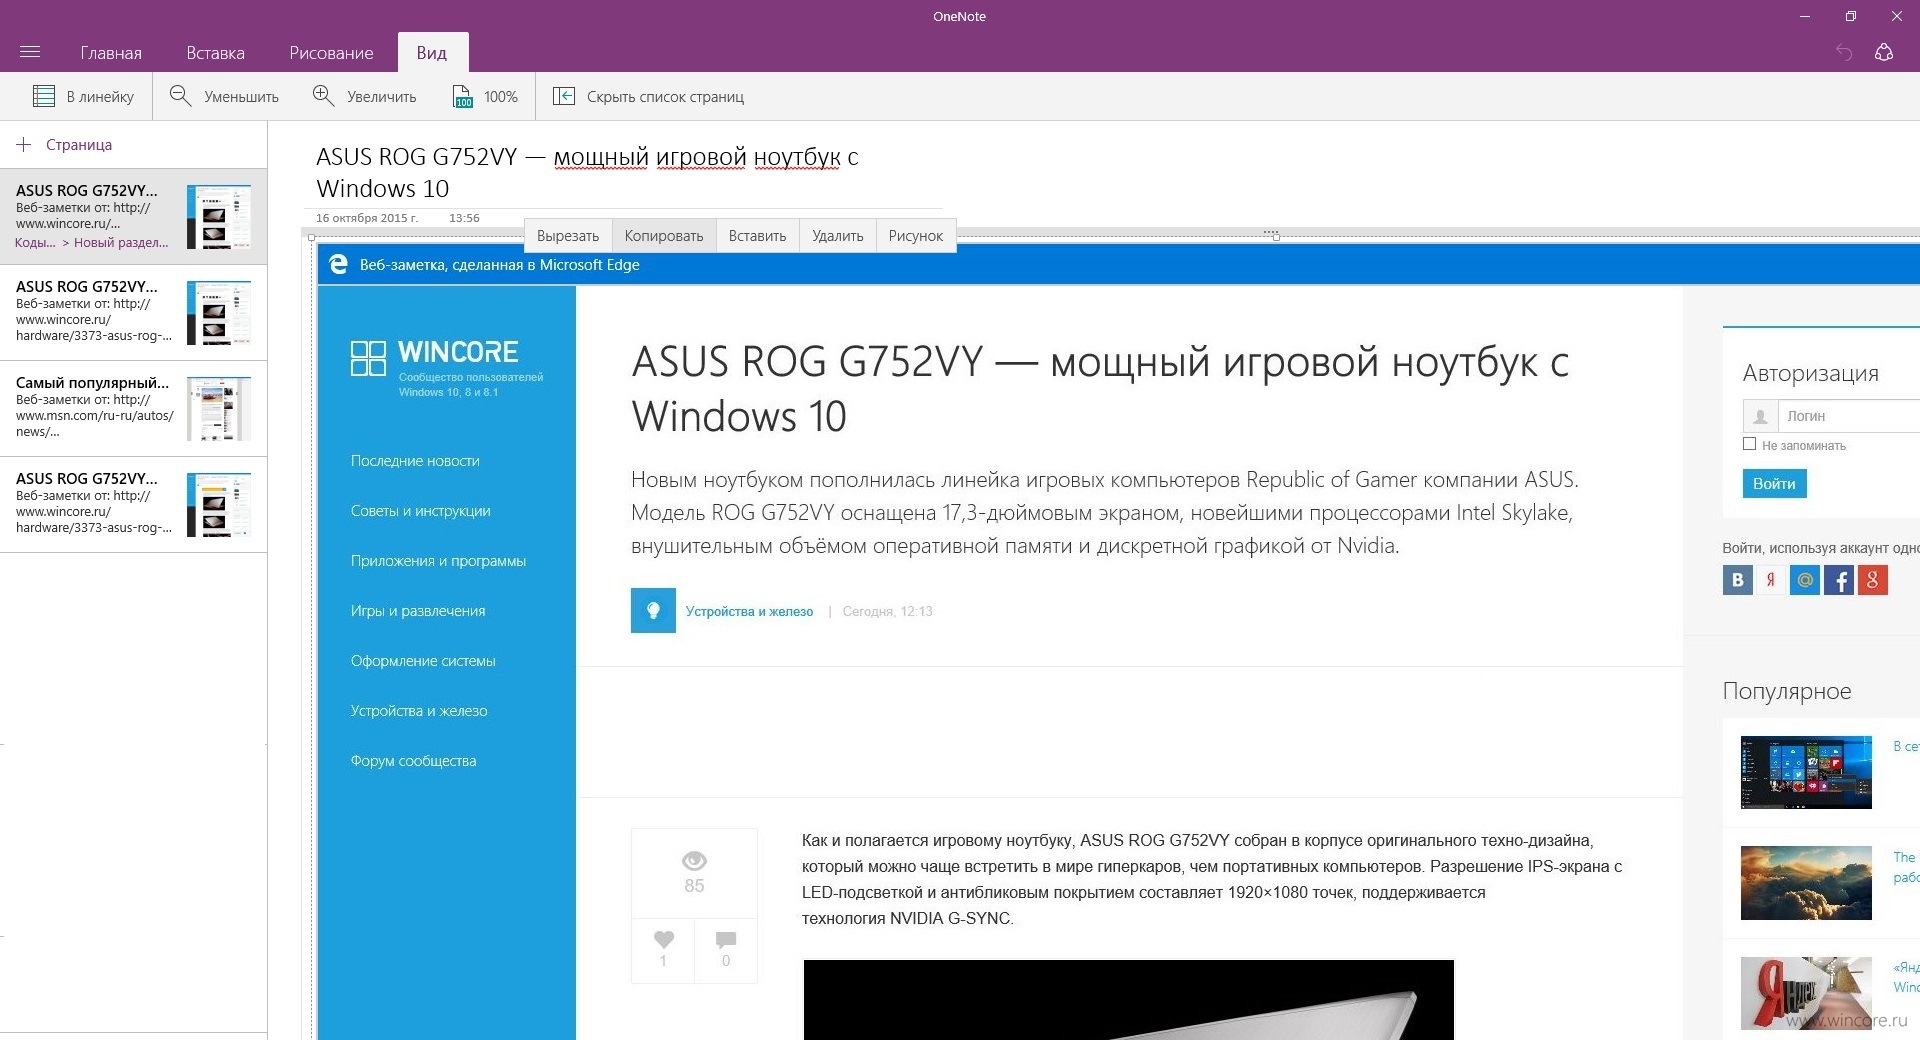Choose Рисунок in context menu

pos(916,236)
